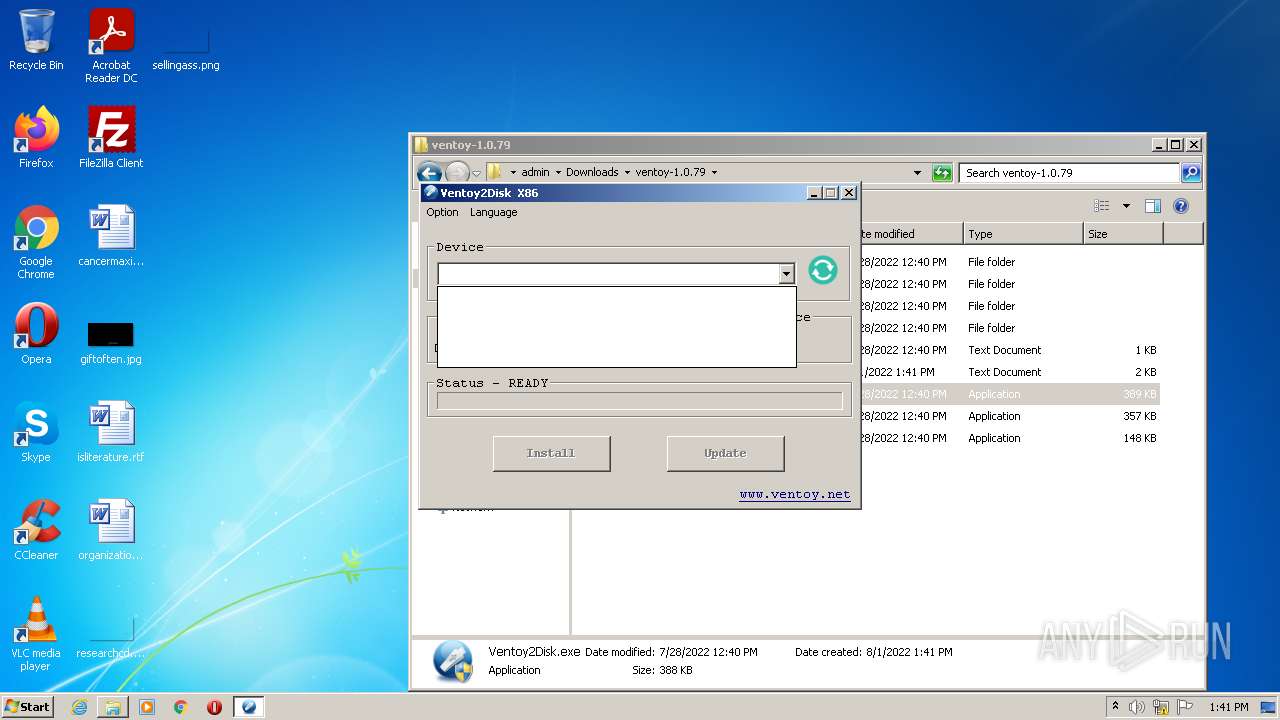
Task: Click ventoy-1.0.79 in the address breadcrumb
Action: click(670, 172)
